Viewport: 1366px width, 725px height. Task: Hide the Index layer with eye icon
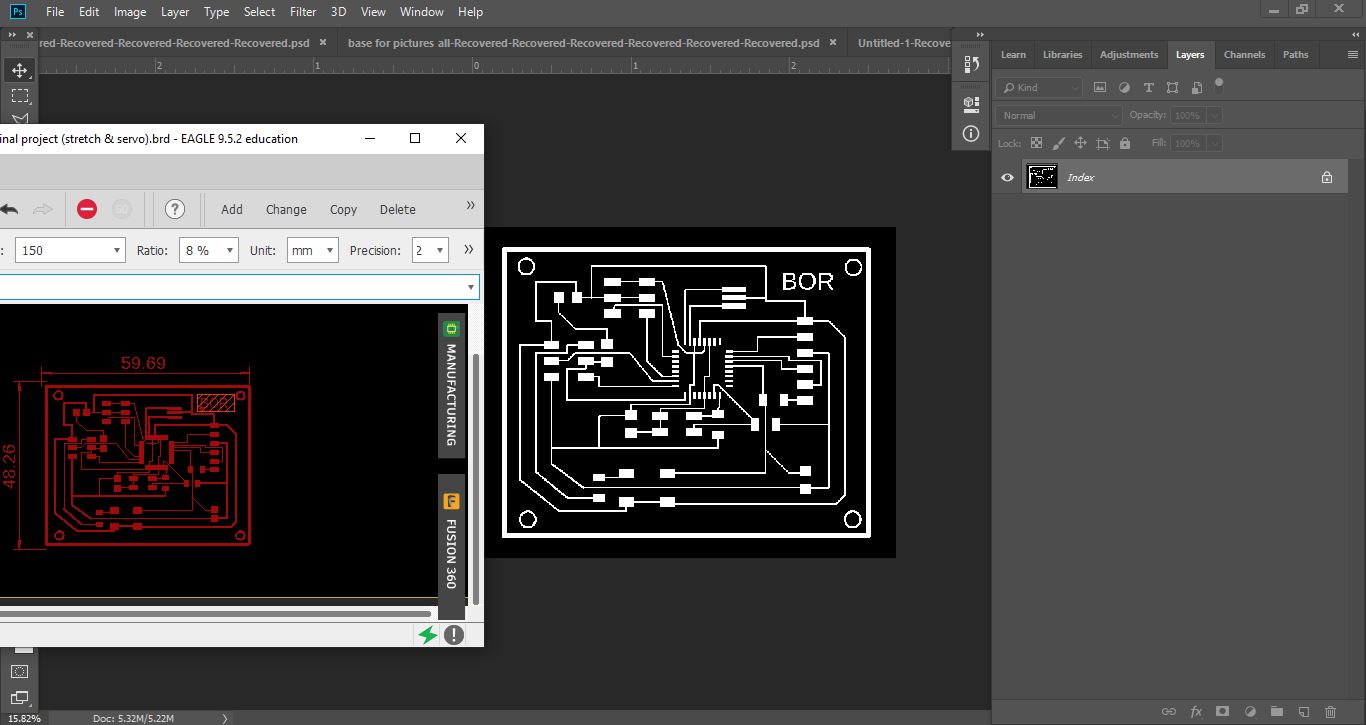click(x=1007, y=177)
